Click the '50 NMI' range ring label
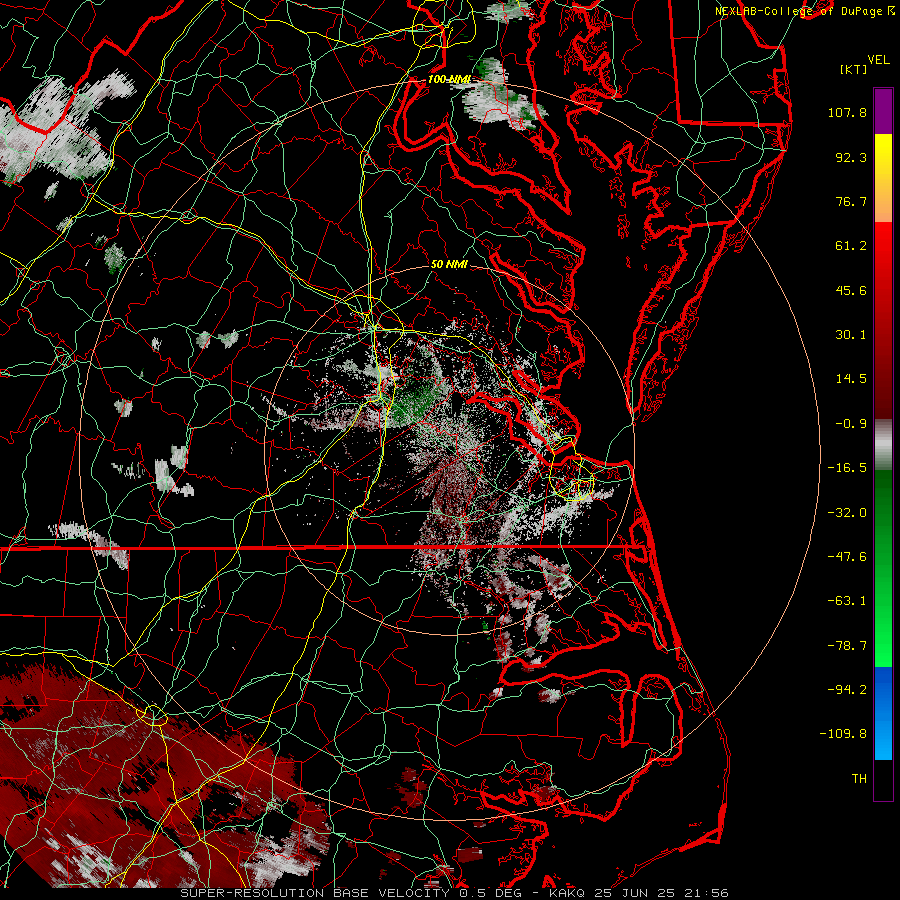 (449, 265)
